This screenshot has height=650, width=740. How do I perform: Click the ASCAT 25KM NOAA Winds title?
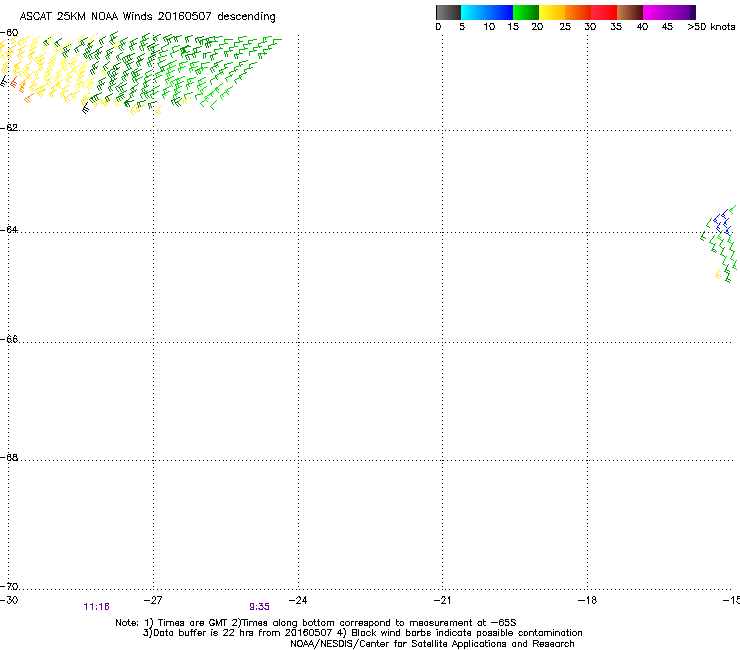pyautogui.click(x=147, y=16)
